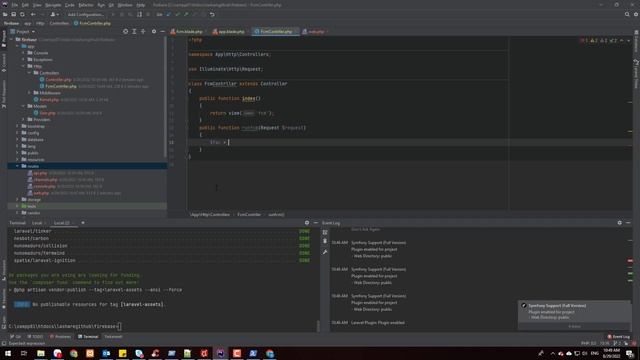Hide the Project panel with the minus icon
The image size is (640, 360).
pos(162,31)
